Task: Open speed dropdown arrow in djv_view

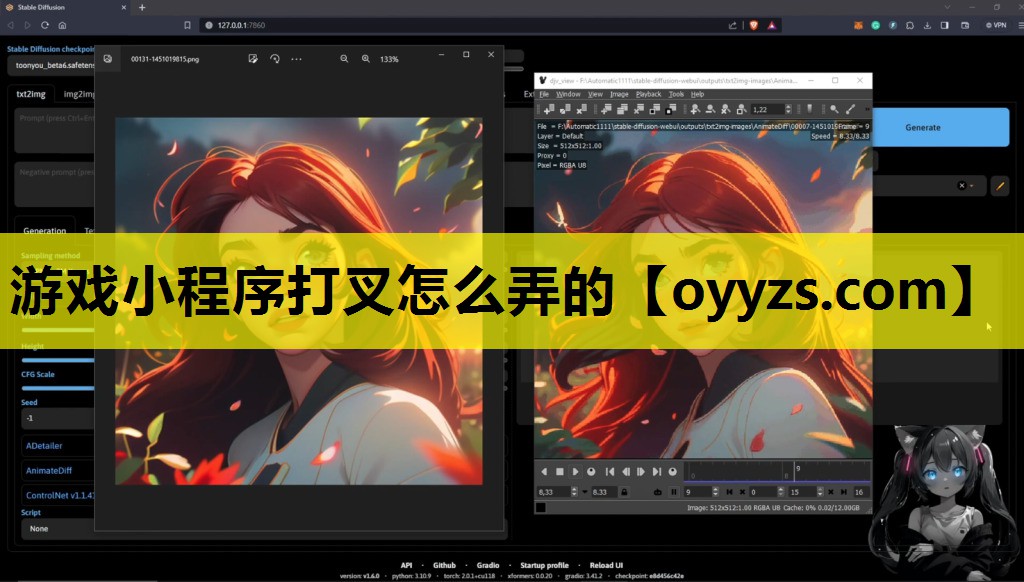Action: (584, 492)
